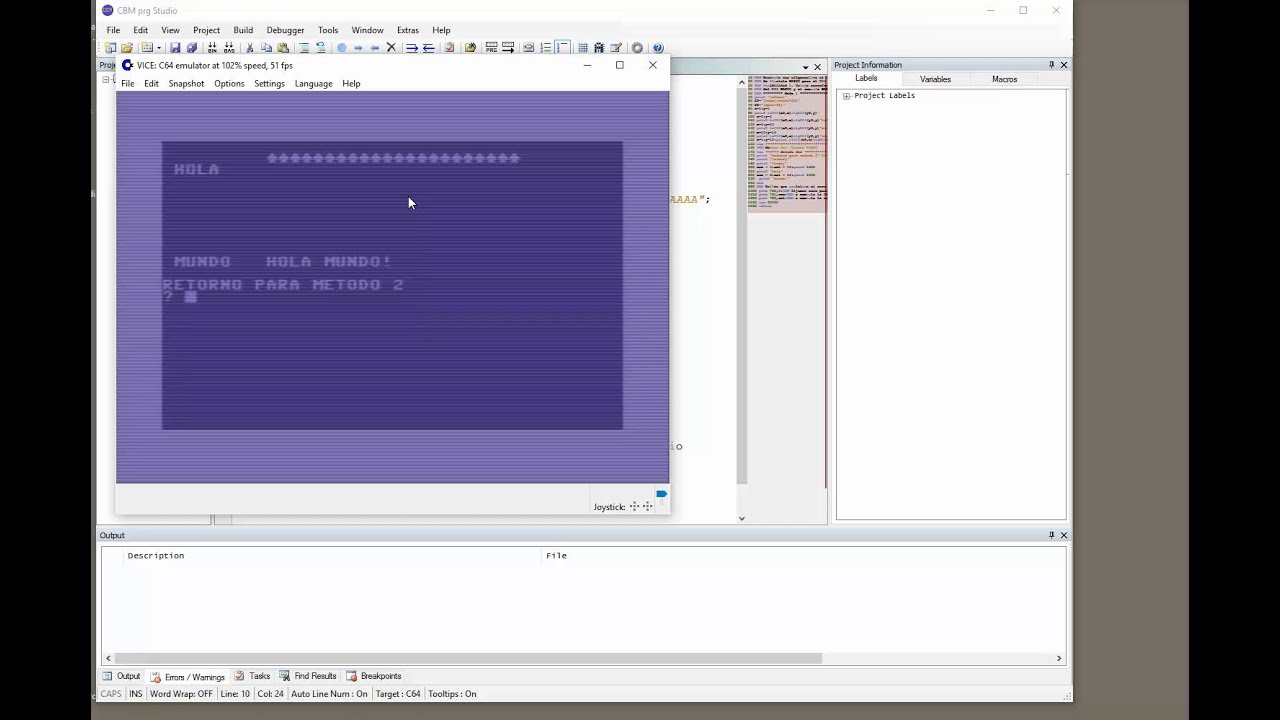Click the grid screen editor icon
Image resolution: width=1280 pixels, height=720 pixels.
[583, 48]
